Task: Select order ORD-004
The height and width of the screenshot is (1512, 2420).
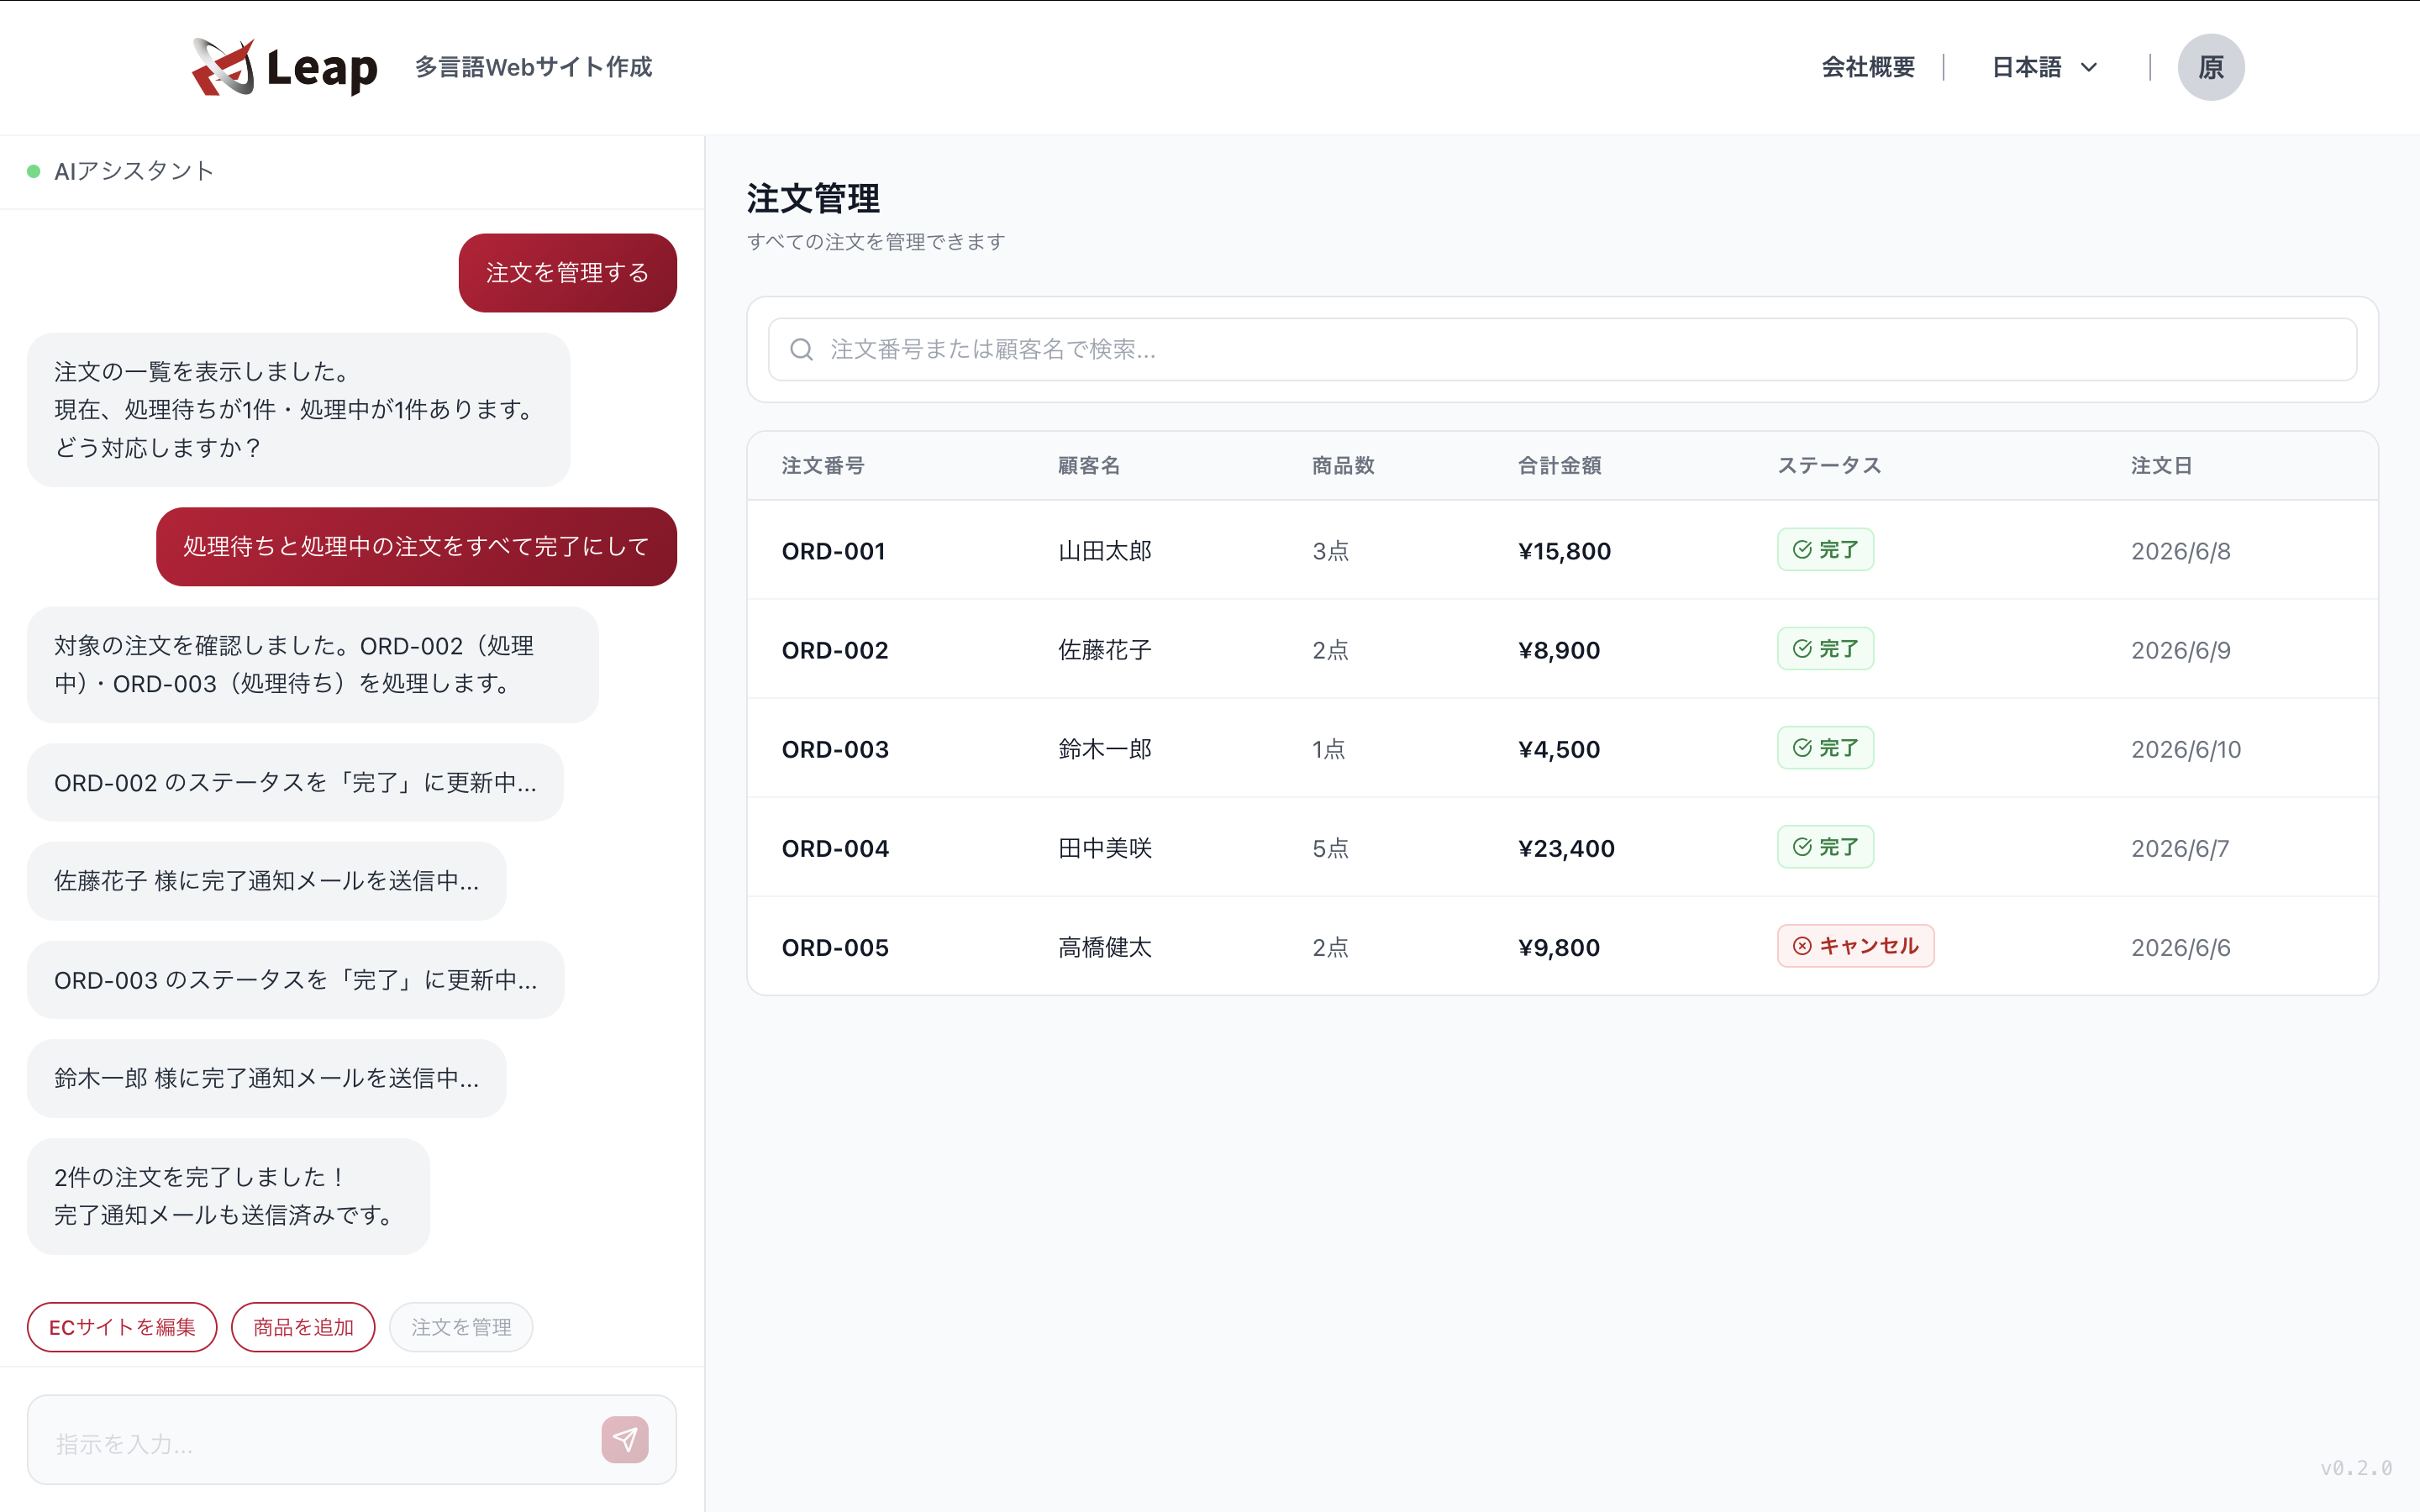Action: click(1562, 847)
